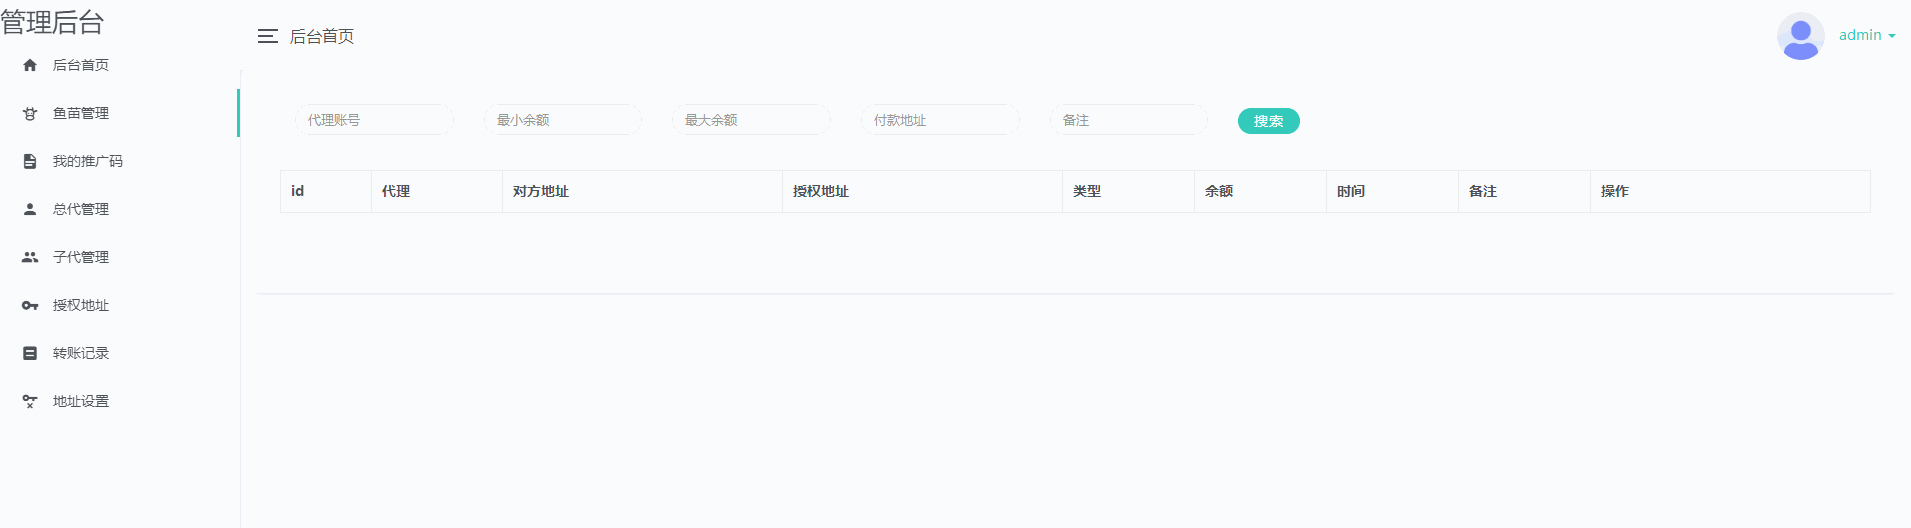Click into the 最小余额 field
This screenshot has width=1911, height=528.
563,120
